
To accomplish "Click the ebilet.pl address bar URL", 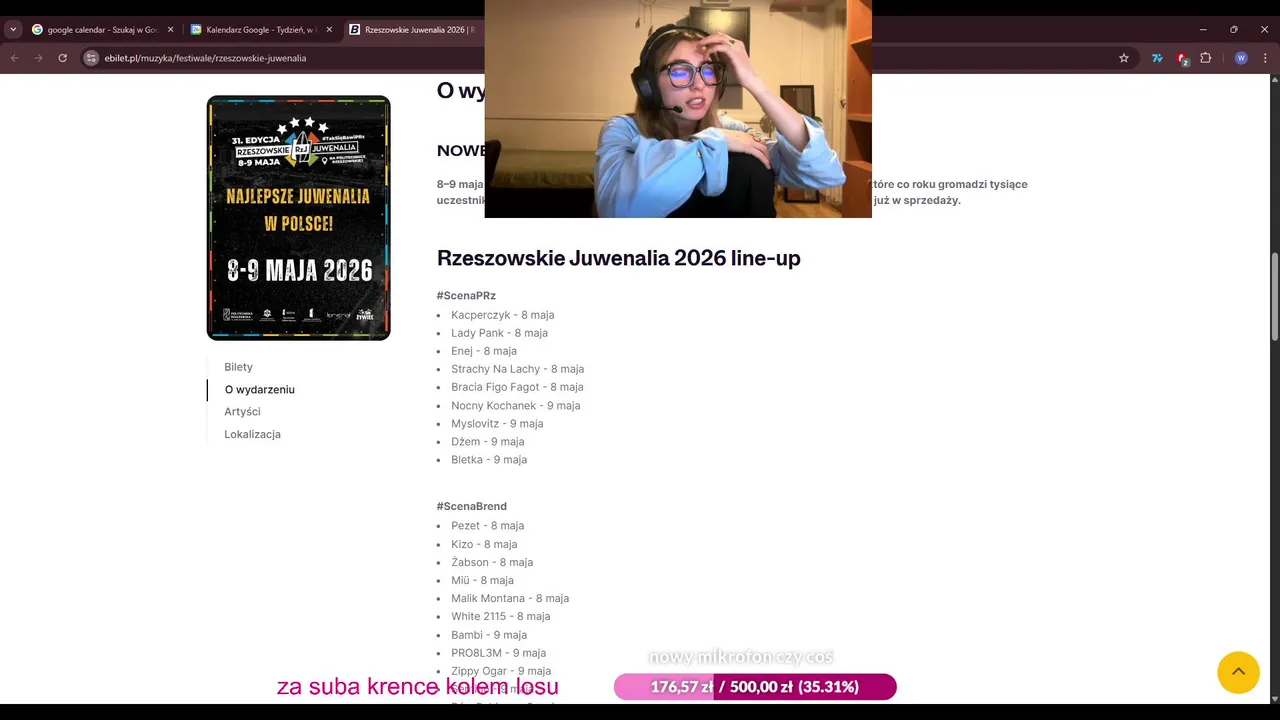I will (x=205, y=58).
